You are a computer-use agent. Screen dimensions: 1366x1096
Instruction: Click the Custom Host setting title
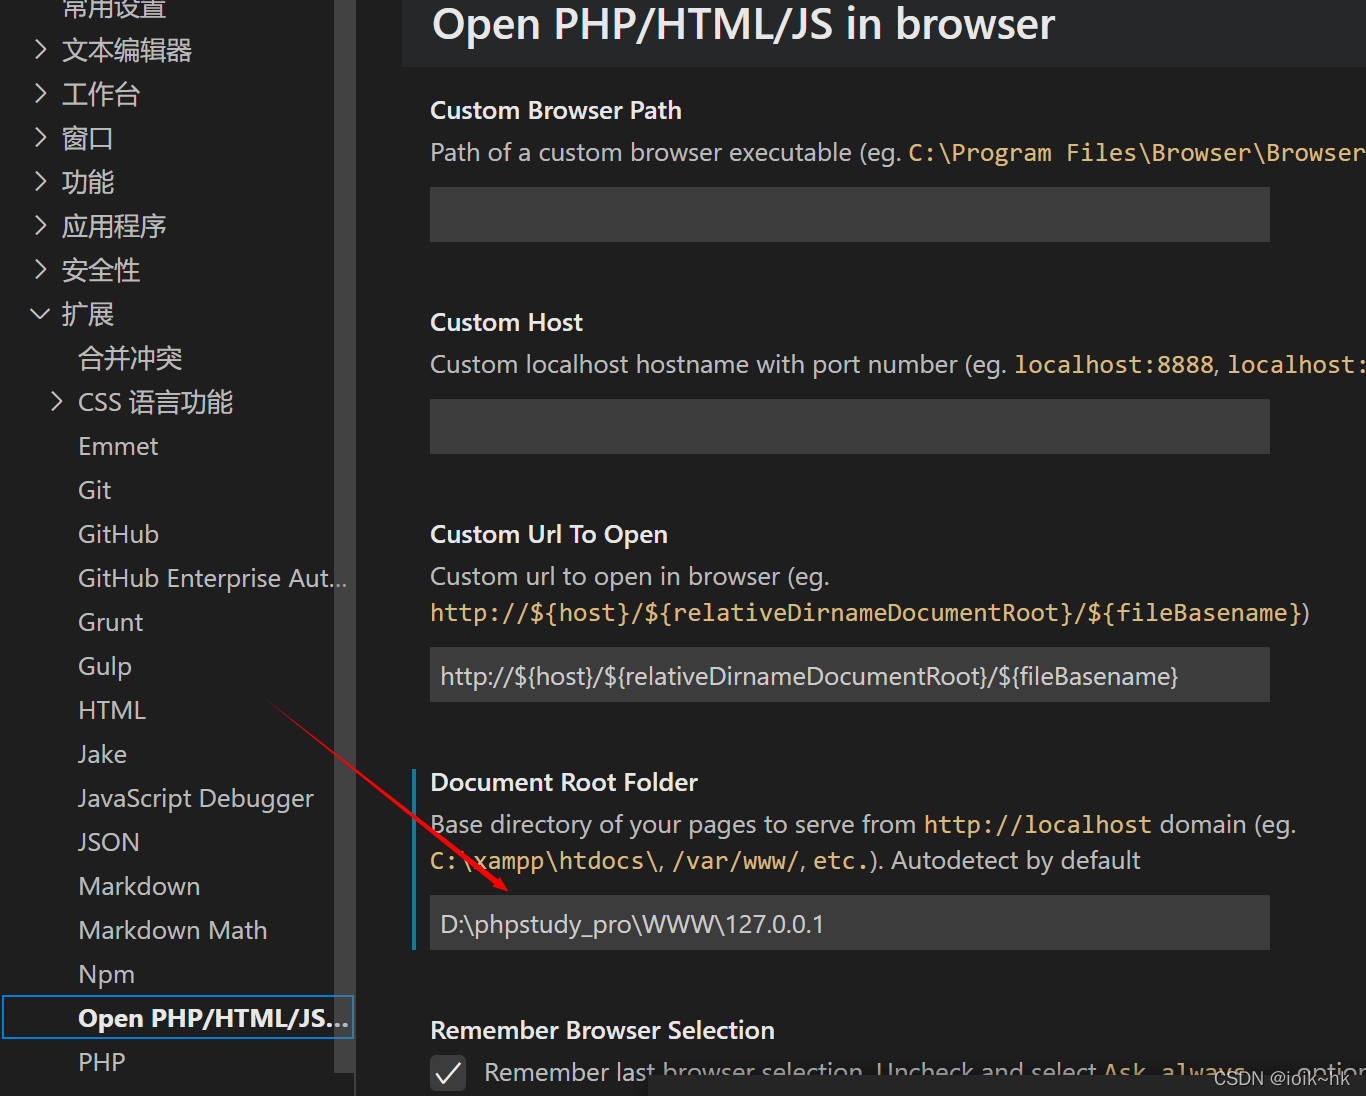click(506, 322)
